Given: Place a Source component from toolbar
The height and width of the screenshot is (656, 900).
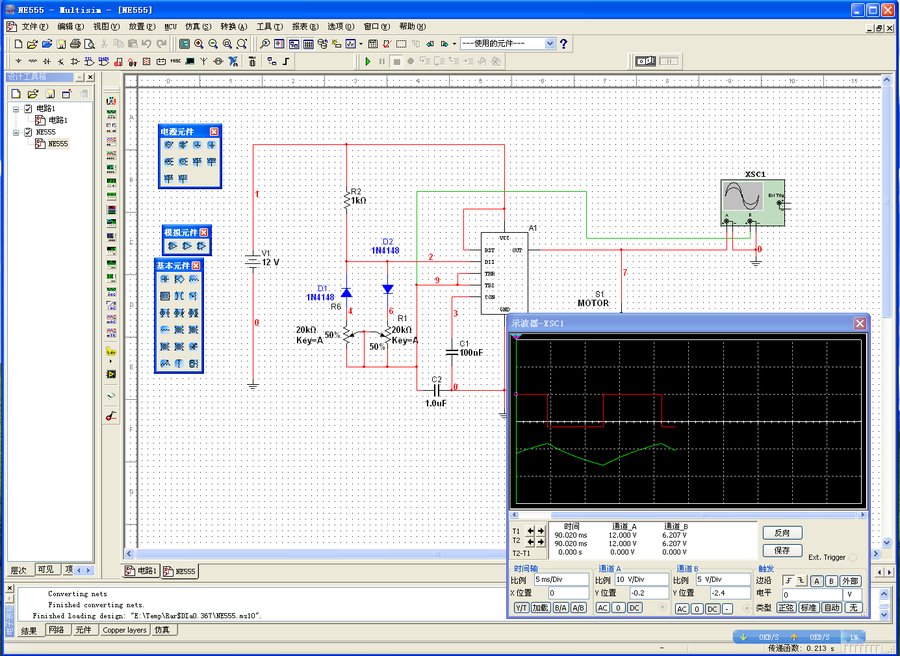Looking at the screenshot, I should pos(18,61).
